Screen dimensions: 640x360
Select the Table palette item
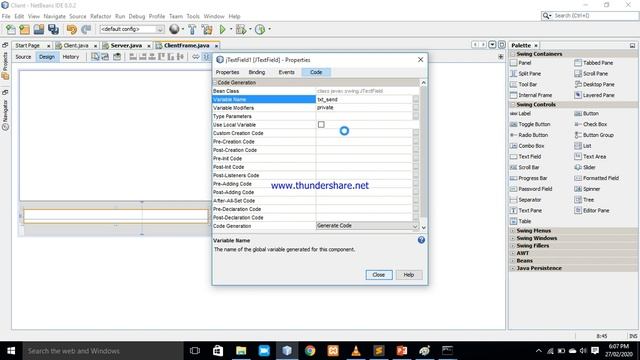click(x=521, y=221)
